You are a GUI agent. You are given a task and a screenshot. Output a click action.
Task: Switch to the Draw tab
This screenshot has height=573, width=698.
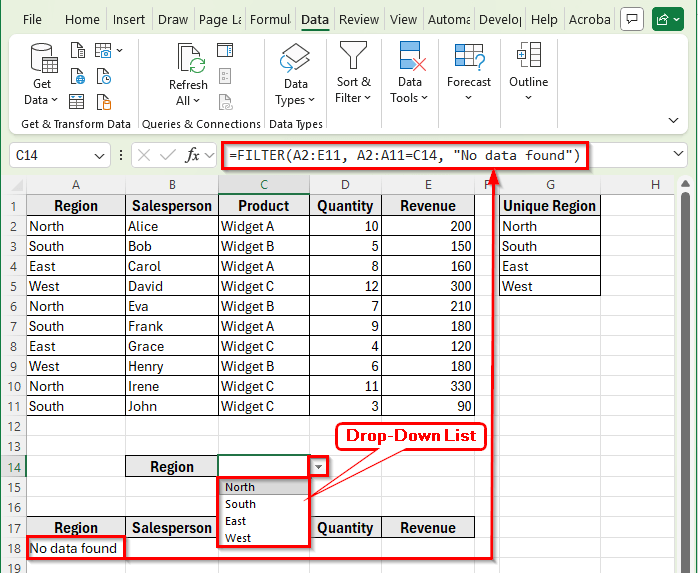point(173,20)
